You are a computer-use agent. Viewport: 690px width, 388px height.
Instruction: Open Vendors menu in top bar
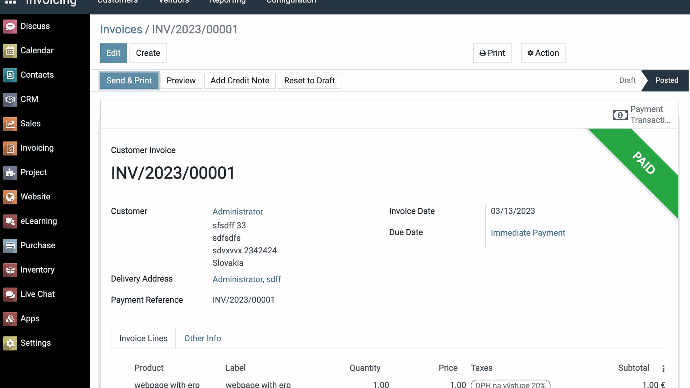click(174, 2)
